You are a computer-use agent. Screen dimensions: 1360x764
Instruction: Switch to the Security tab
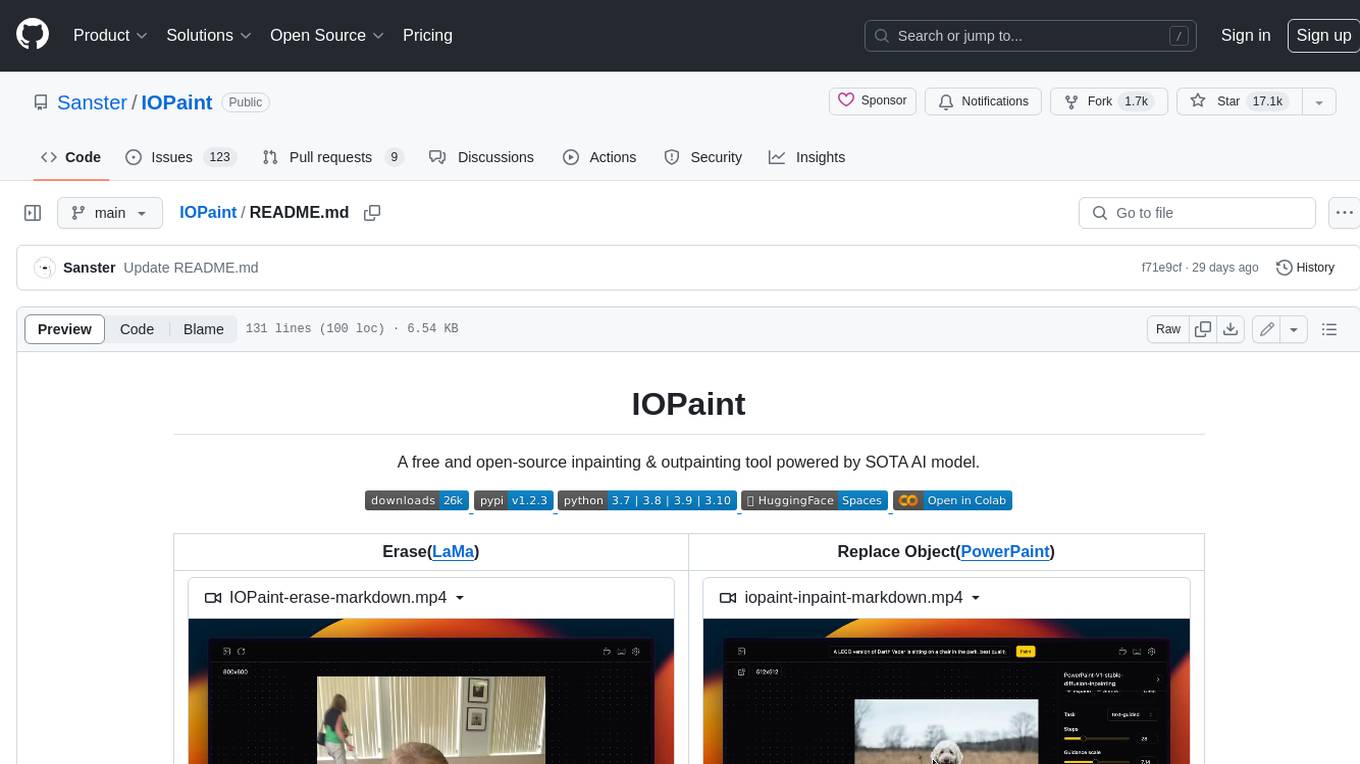tap(703, 157)
